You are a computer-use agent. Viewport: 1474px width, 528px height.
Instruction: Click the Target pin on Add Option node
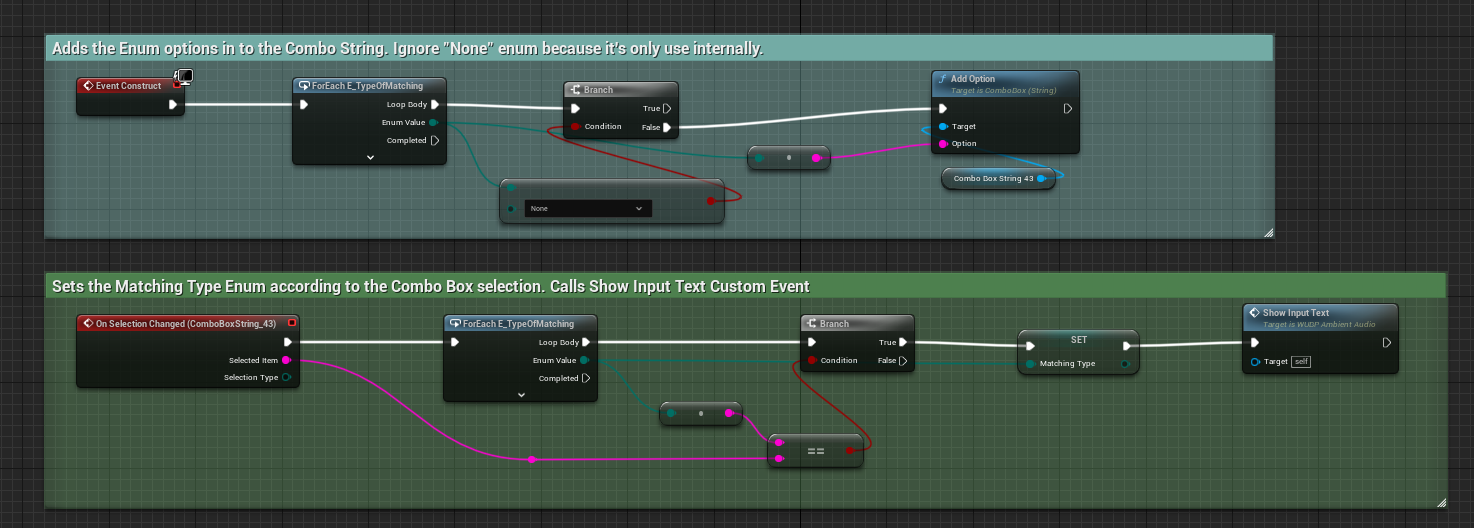942,127
